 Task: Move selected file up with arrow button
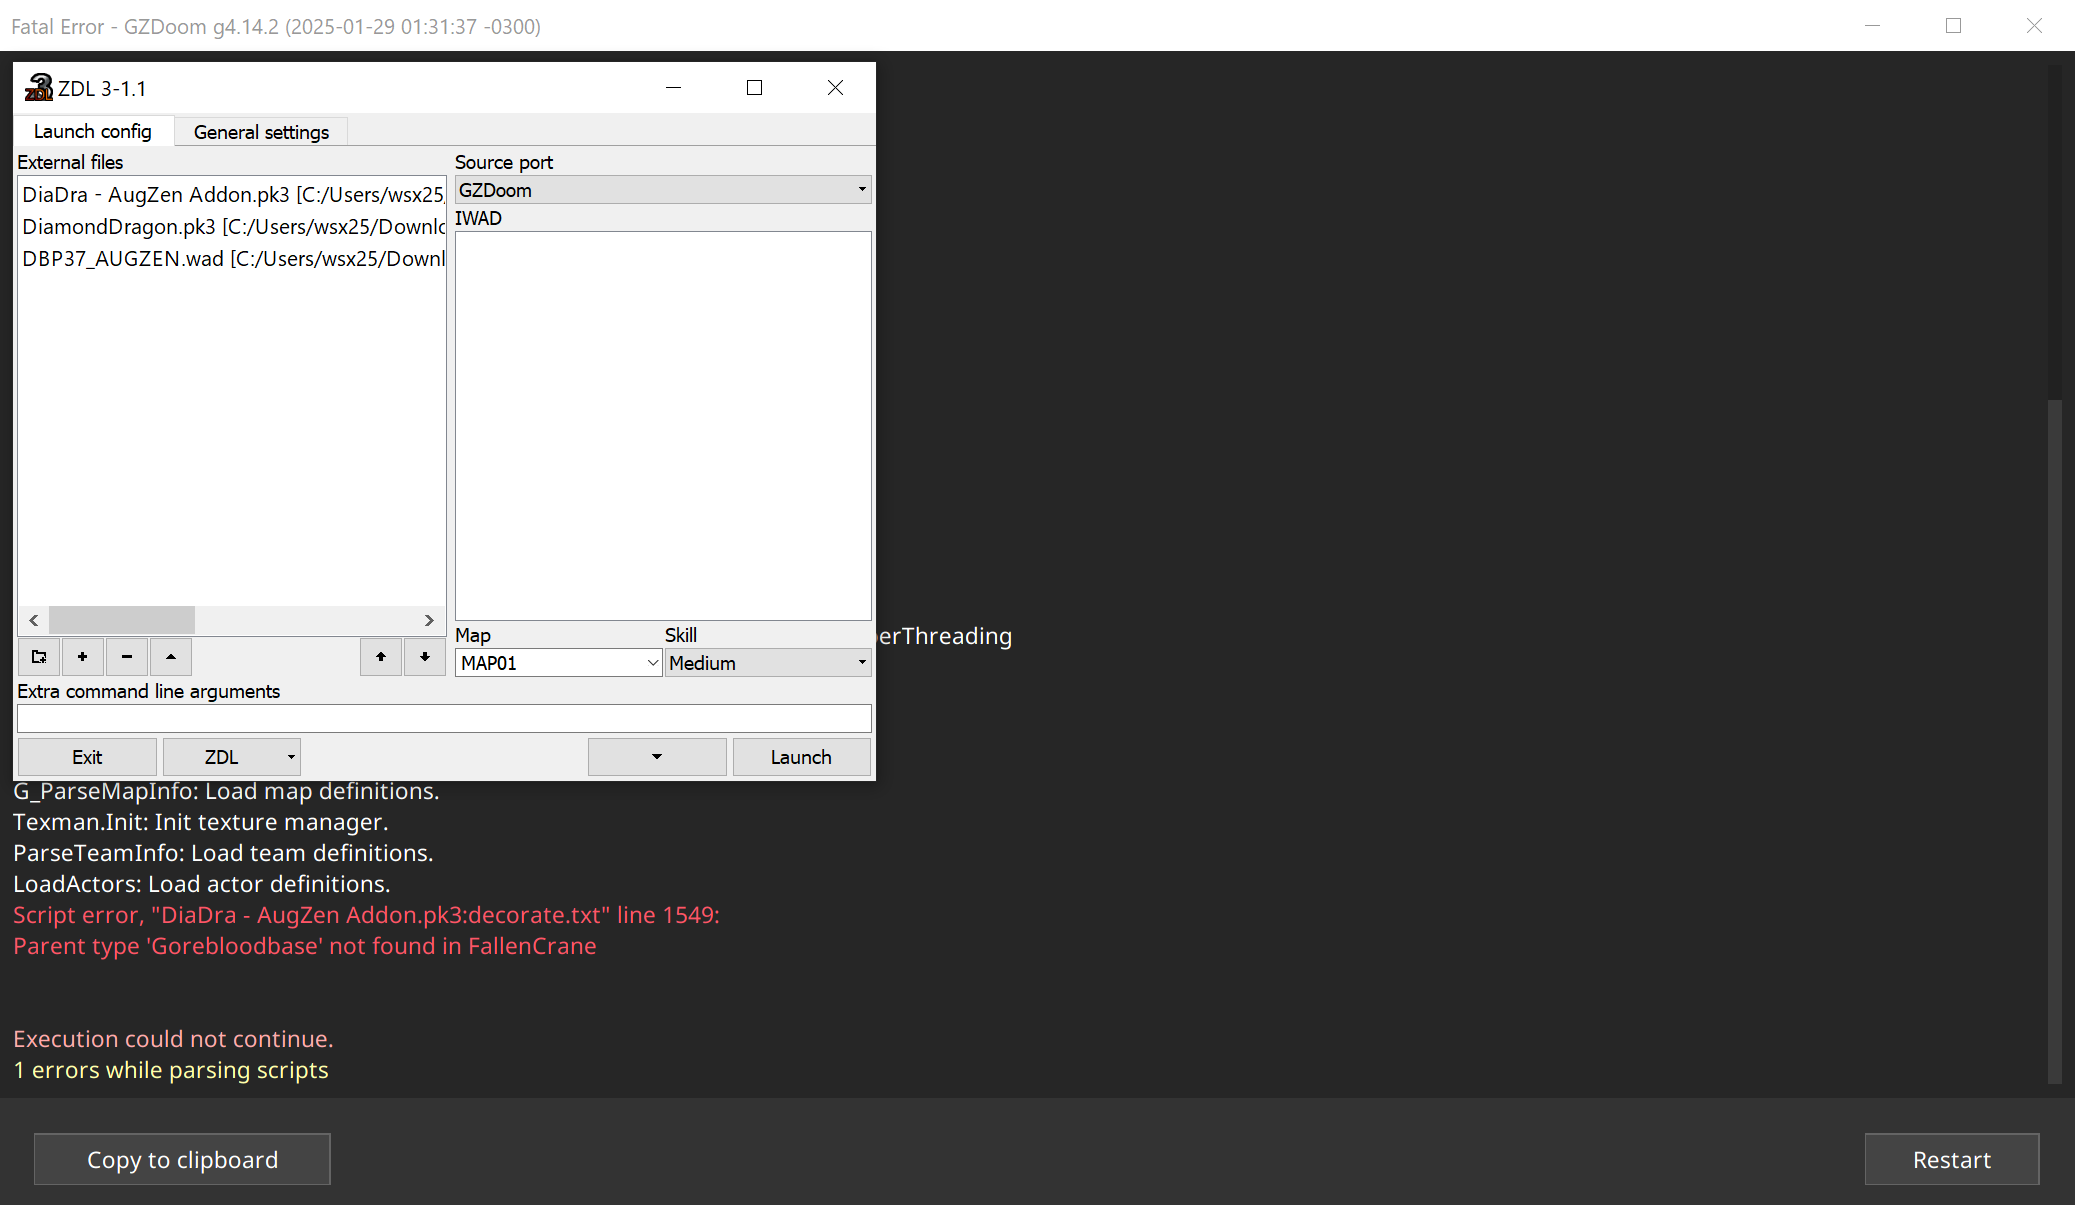pos(381,657)
